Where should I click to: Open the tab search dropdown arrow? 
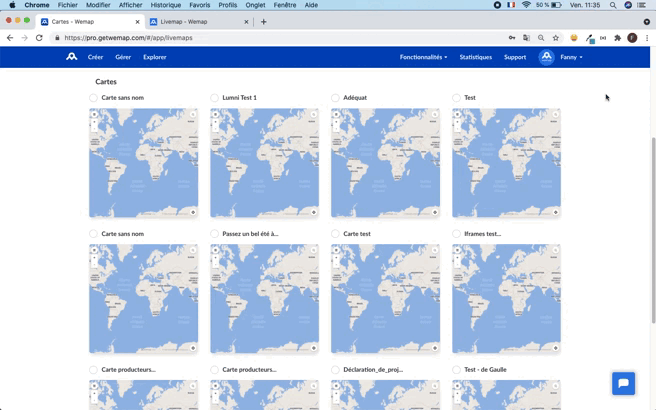tap(646, 22)
